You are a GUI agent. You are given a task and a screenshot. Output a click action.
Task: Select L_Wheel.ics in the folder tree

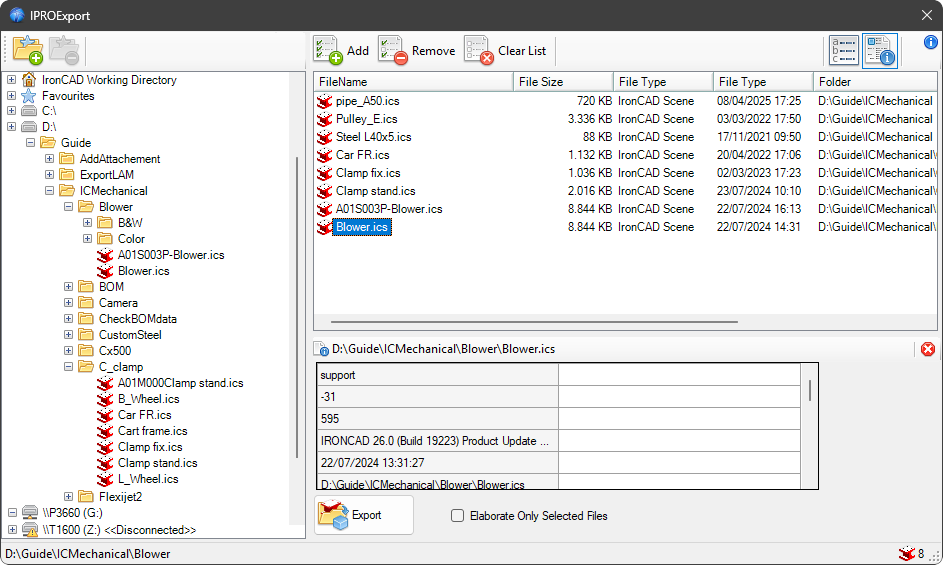tap(147, 479)
